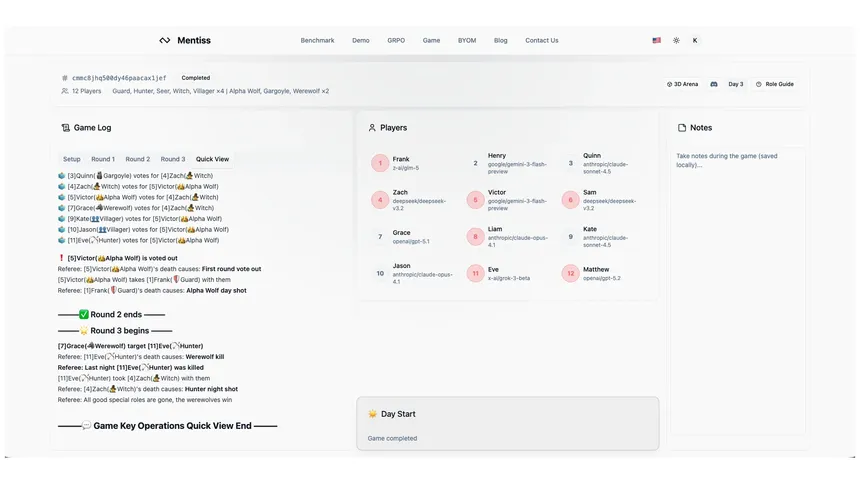
Task: Switch to the Setup tab
Action: click(72, 159)
